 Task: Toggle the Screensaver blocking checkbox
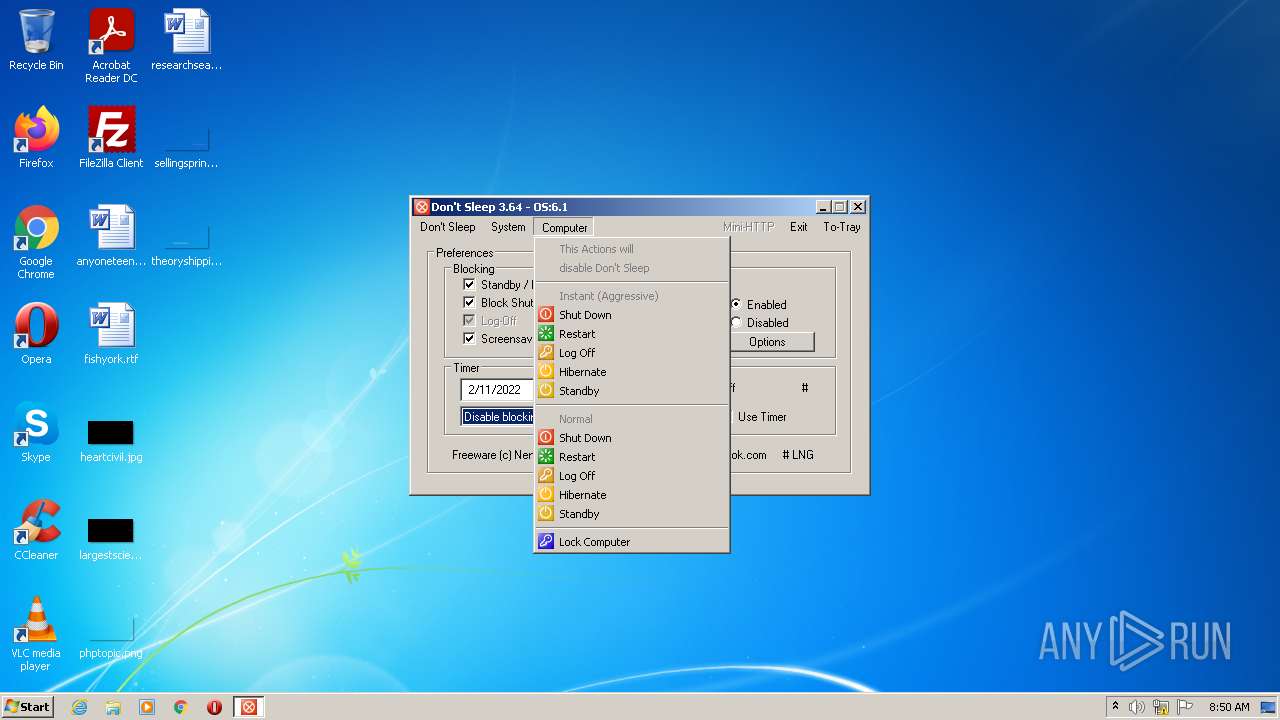pyautogui.click(x=469, y=339)
